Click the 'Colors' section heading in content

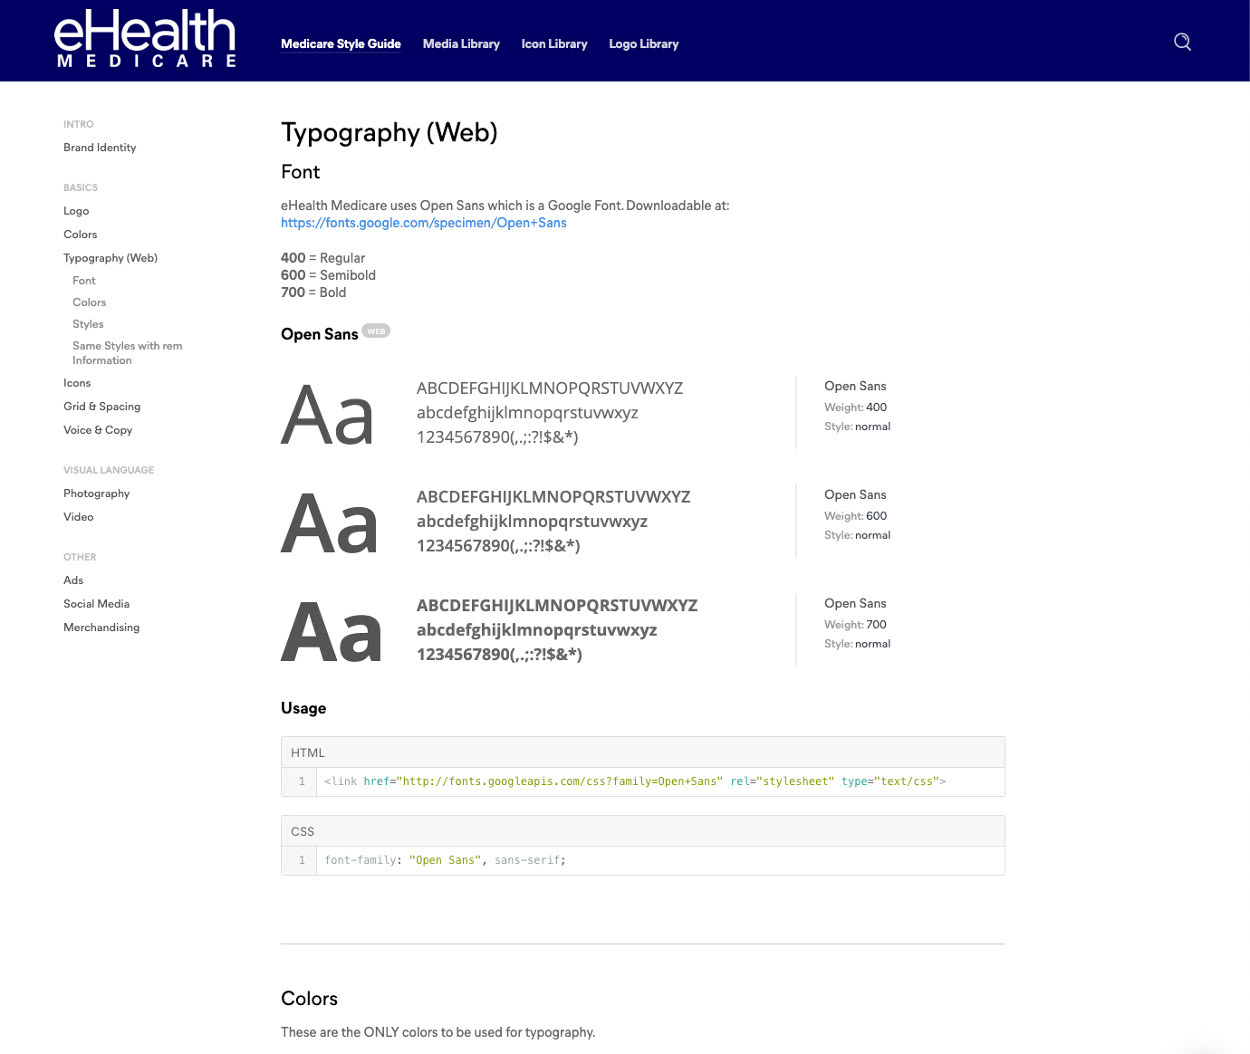click(x=309, y=999)
